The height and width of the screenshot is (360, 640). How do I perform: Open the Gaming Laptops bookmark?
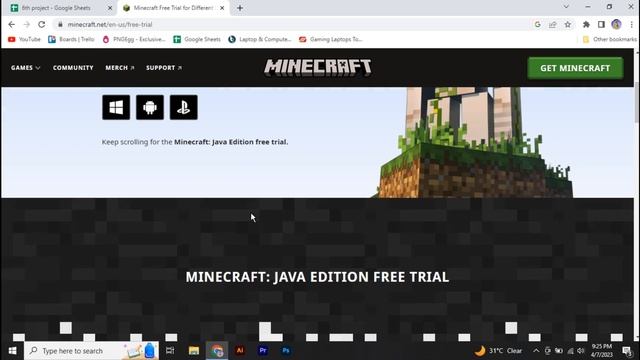(x=331, y=39)
